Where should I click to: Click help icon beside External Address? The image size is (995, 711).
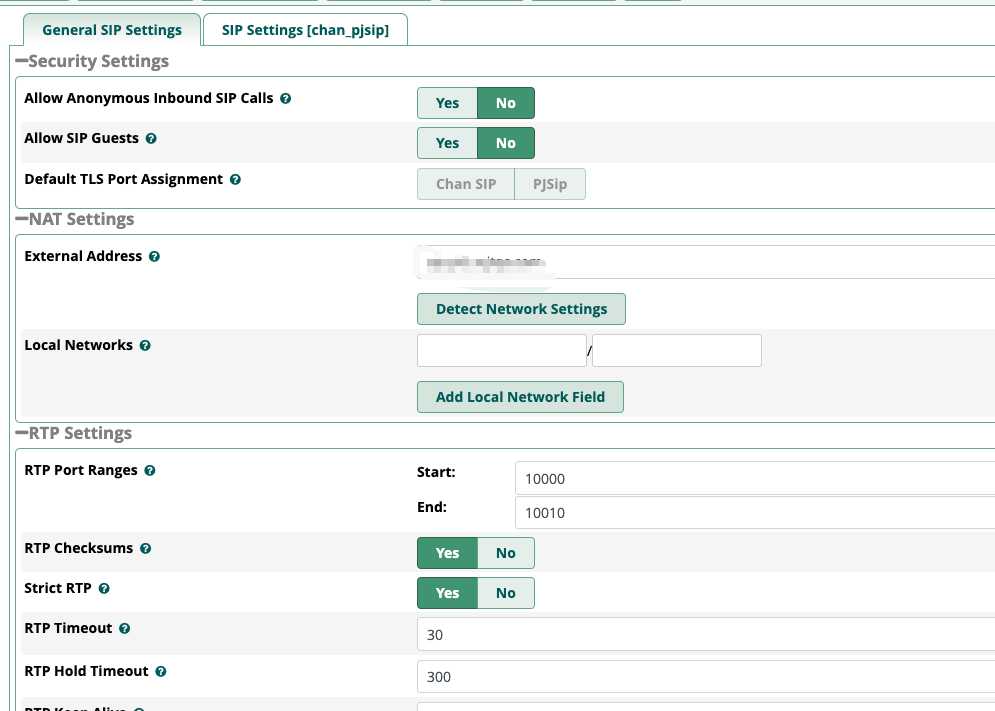[155, 257]
